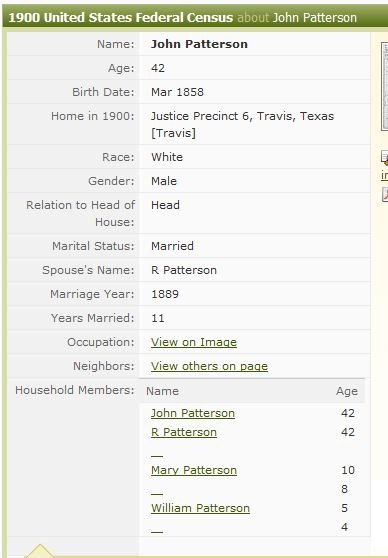
Task: Open William Patterson household member link
Action: pos(200,508)
